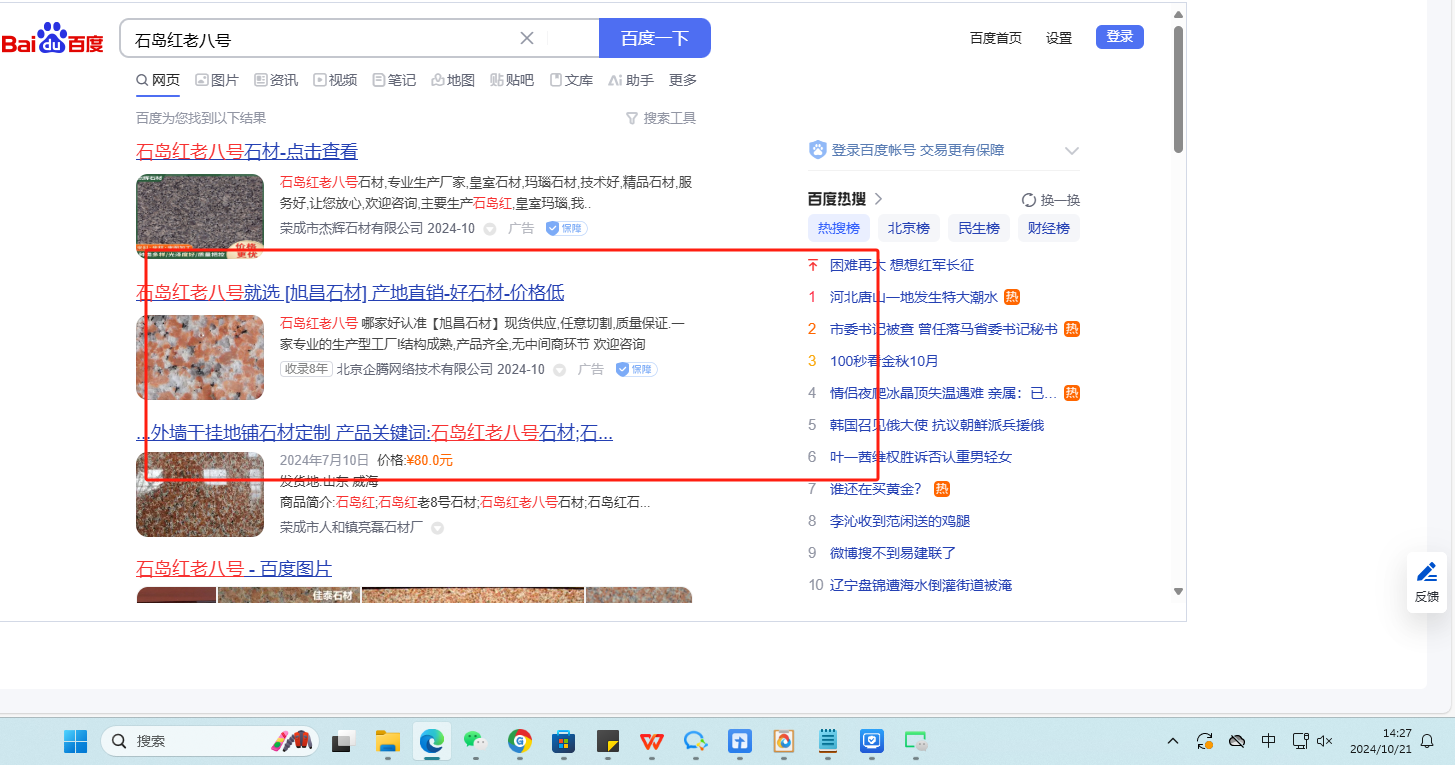Screen dimensions: 1455x765
Task: Switch to the 图片 search tab
Action: pos(217,80)
